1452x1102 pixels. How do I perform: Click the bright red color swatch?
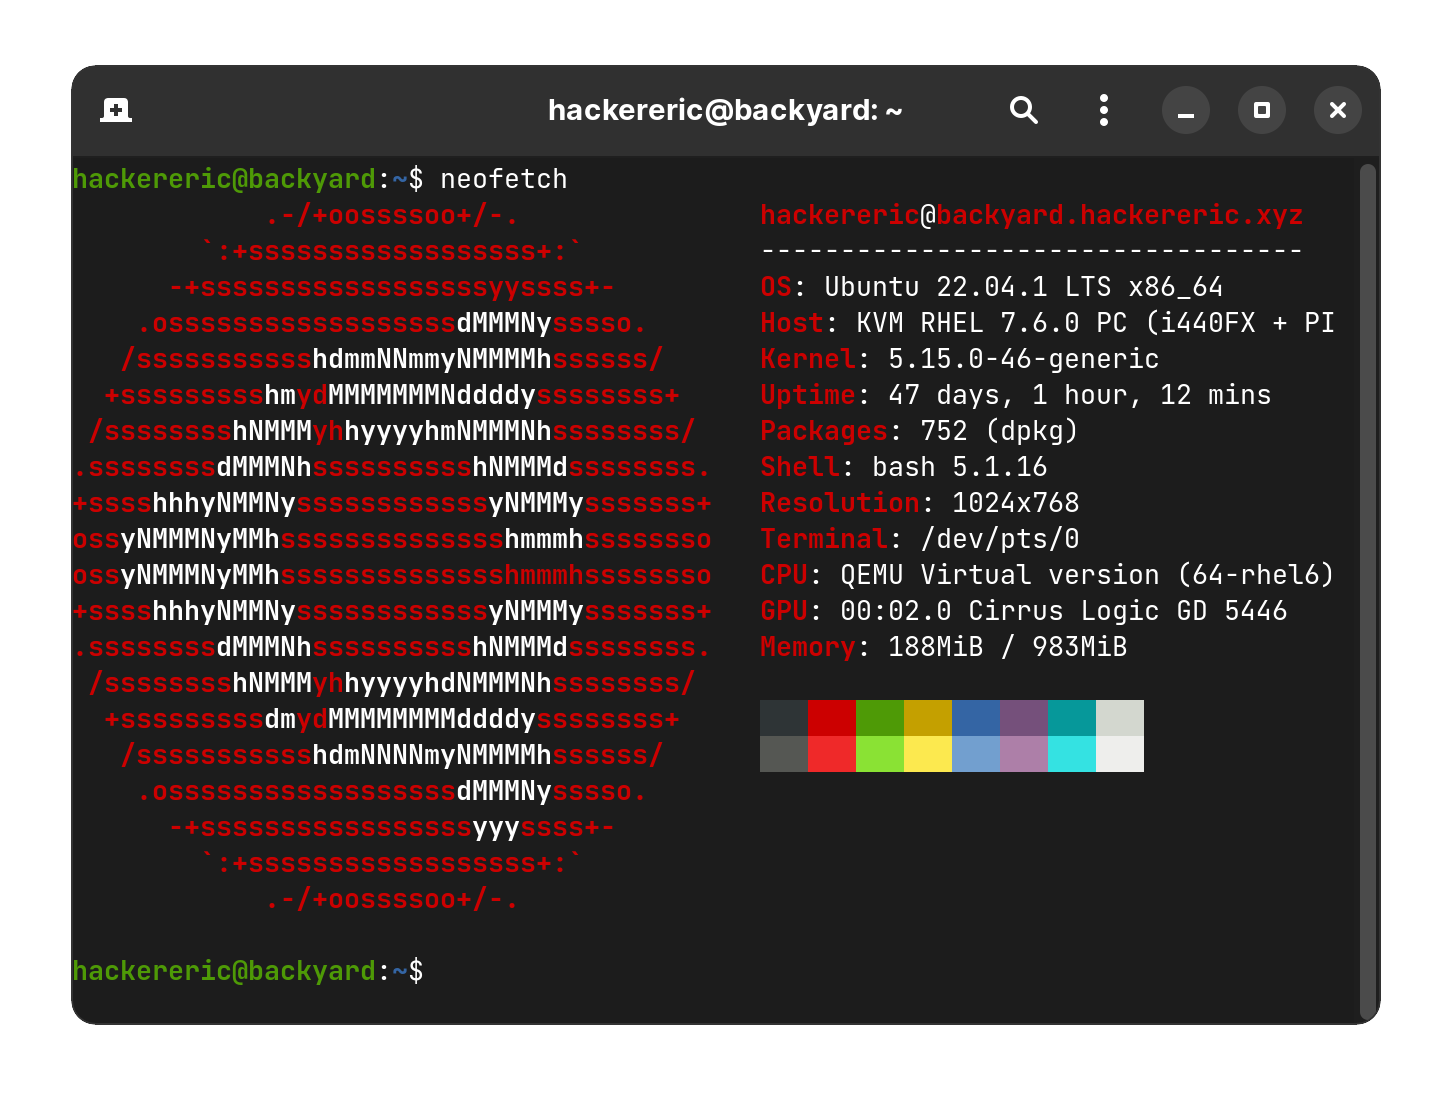point(834,752)
